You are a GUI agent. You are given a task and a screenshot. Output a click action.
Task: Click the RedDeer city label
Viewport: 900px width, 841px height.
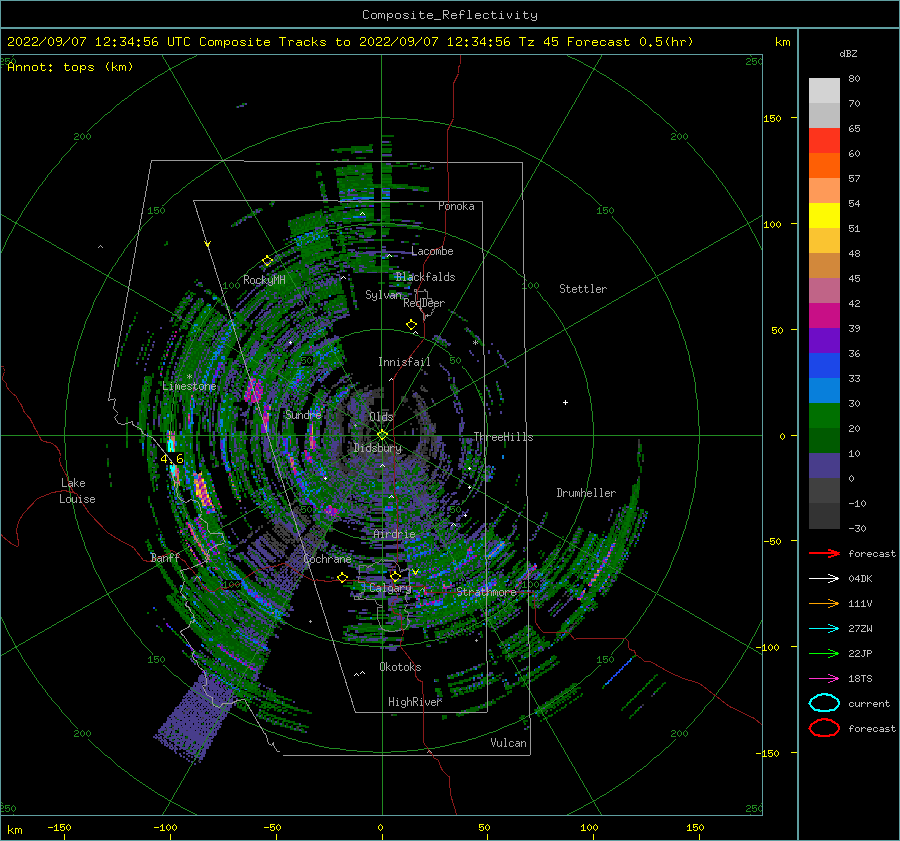[424, 303]
